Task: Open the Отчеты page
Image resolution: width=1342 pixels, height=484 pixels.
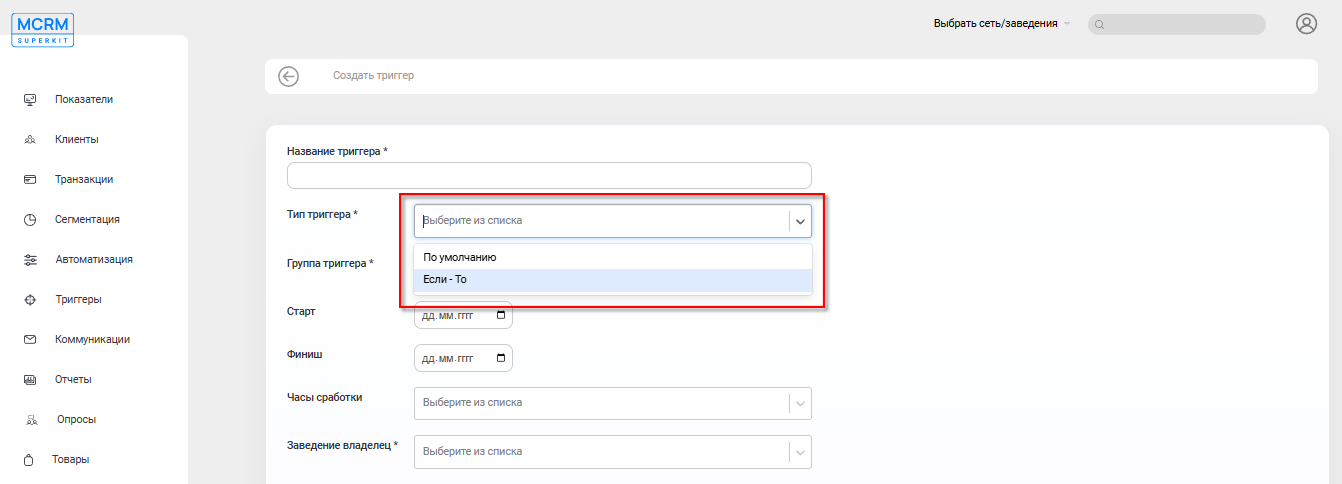Action: 73,379
